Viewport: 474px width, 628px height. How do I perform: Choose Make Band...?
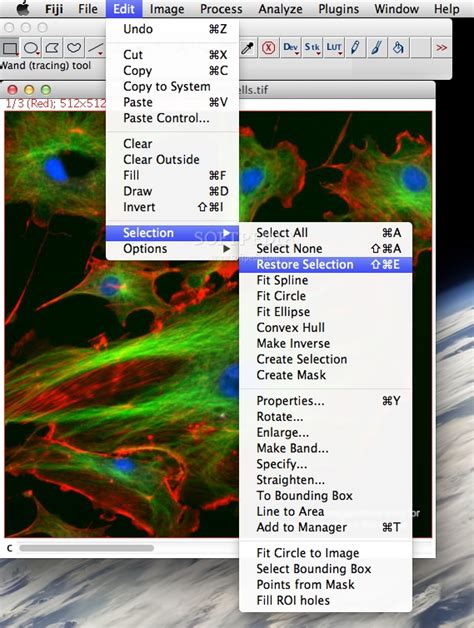326,448
